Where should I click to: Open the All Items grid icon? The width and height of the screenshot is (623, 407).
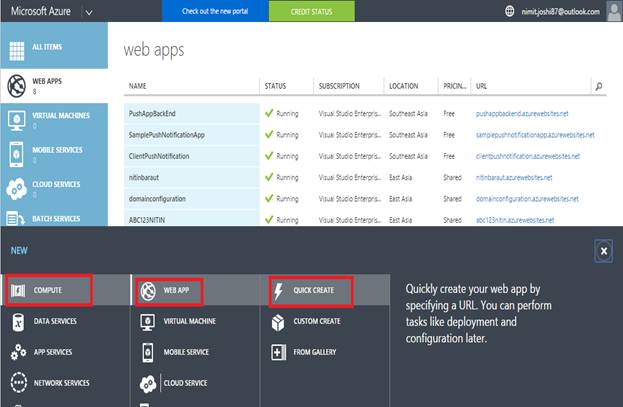(17, 51)
